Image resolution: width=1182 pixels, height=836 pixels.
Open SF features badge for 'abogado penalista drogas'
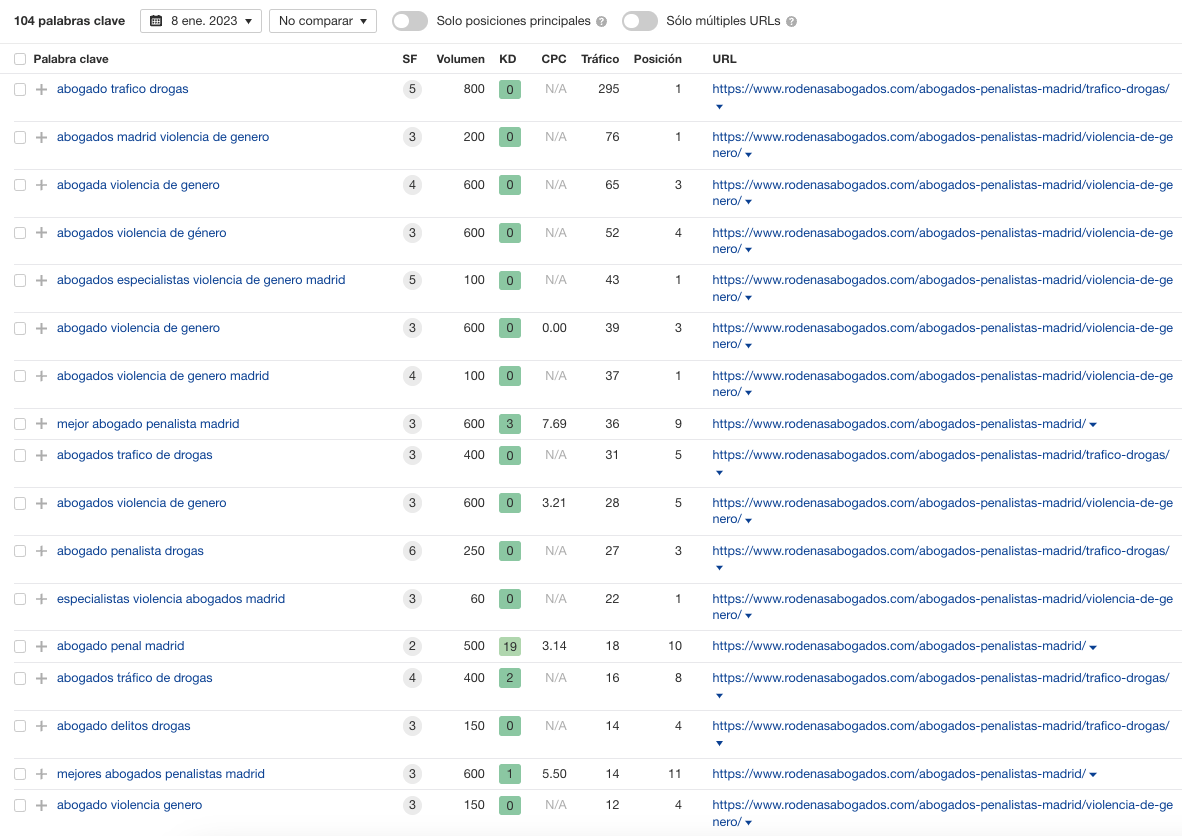pos(412,551)
